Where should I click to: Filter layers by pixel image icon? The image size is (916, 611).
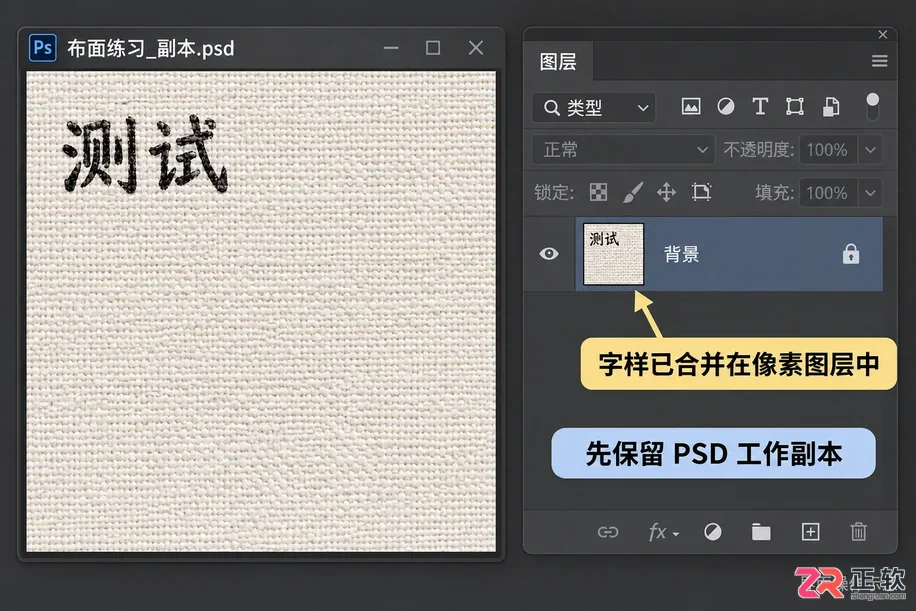(x=691, y=107)
